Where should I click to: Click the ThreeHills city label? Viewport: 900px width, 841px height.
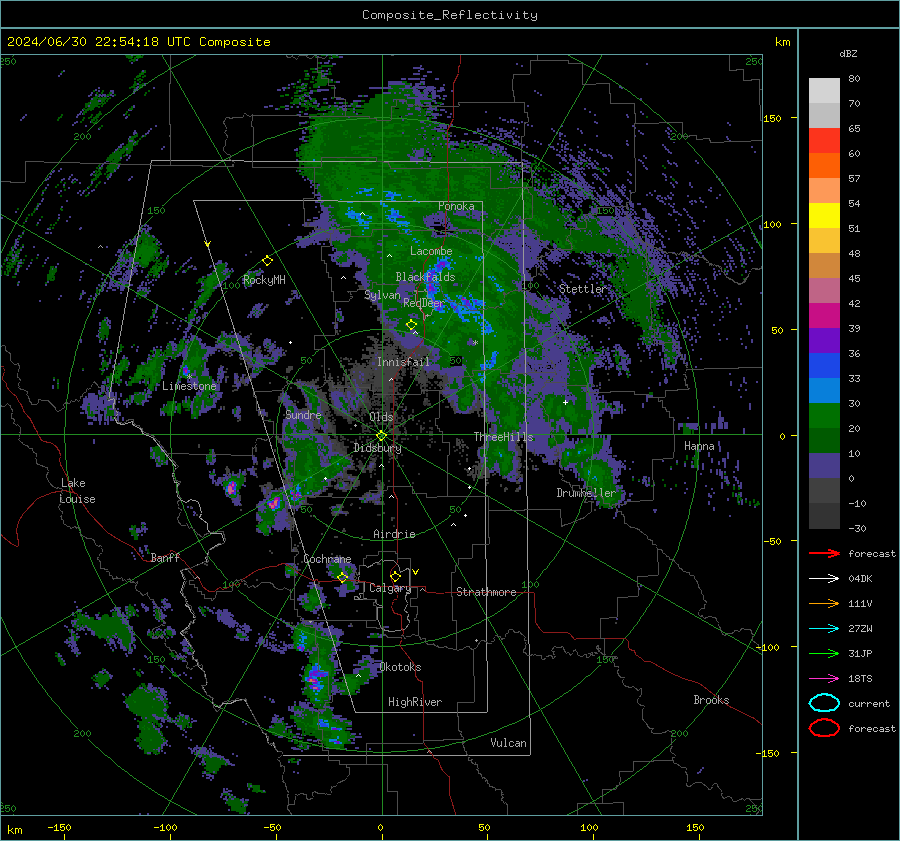[503, 437]
